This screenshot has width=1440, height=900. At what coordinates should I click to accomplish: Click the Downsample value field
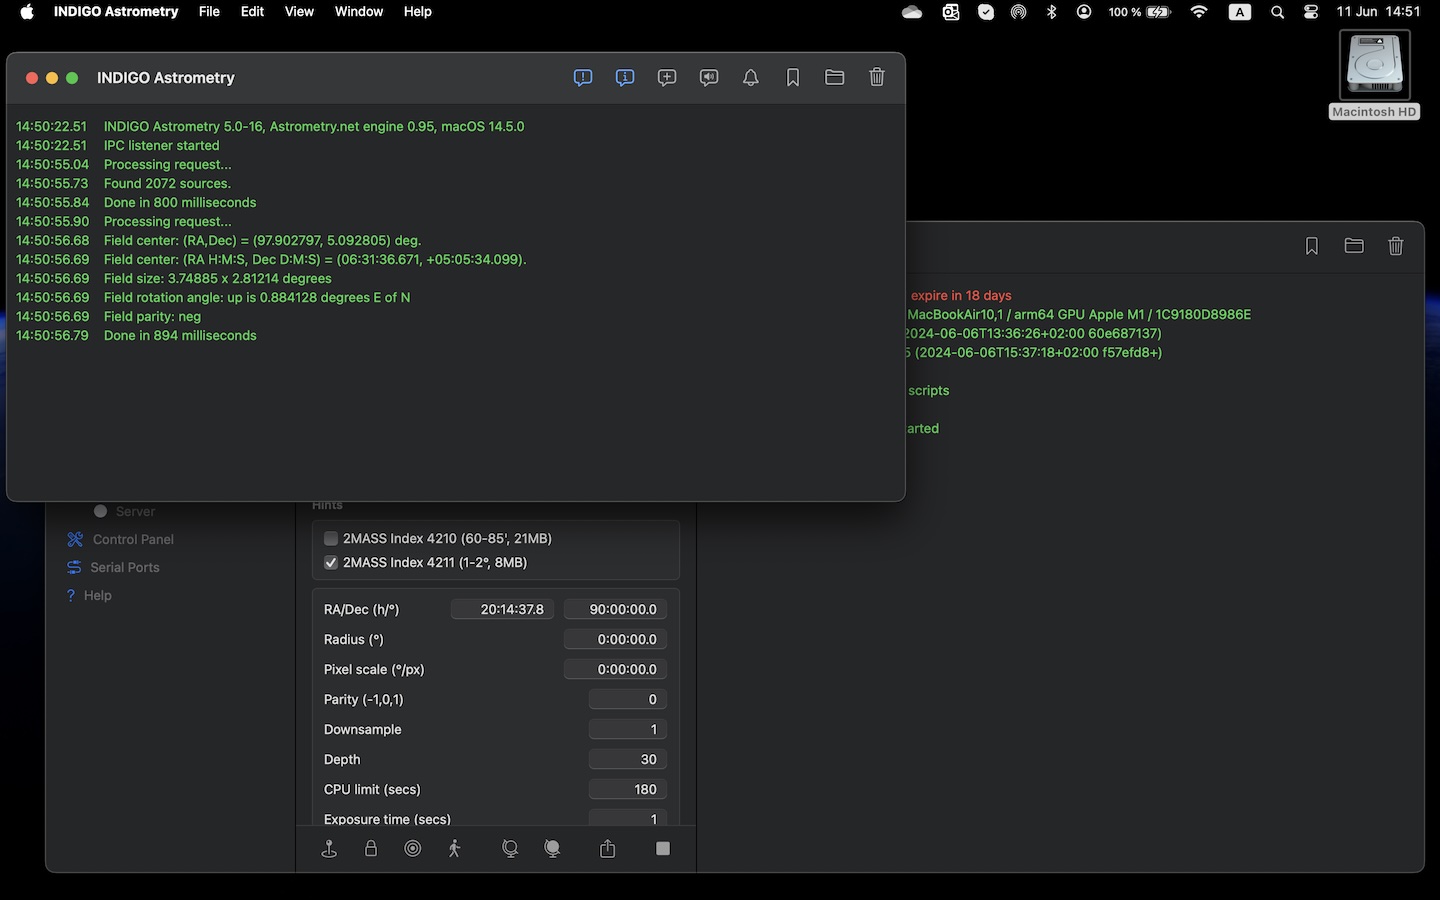pos(628,729)
